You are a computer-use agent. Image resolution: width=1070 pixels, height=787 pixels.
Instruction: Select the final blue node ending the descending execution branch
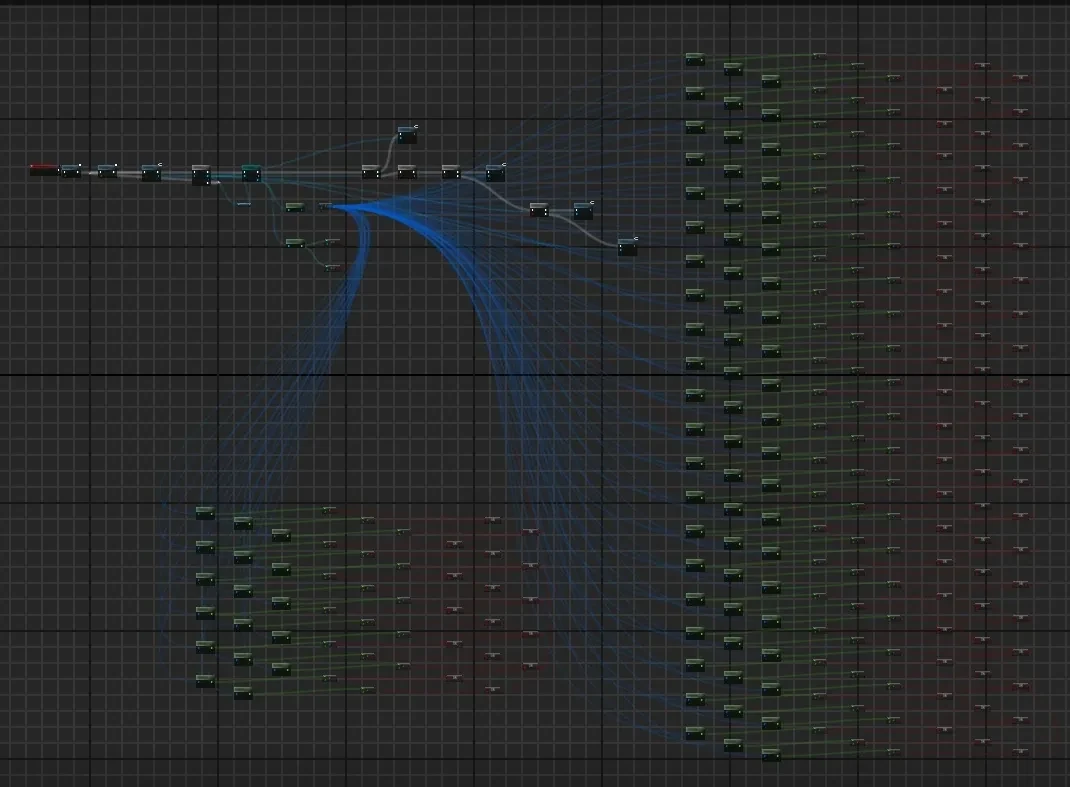point(628,247)
